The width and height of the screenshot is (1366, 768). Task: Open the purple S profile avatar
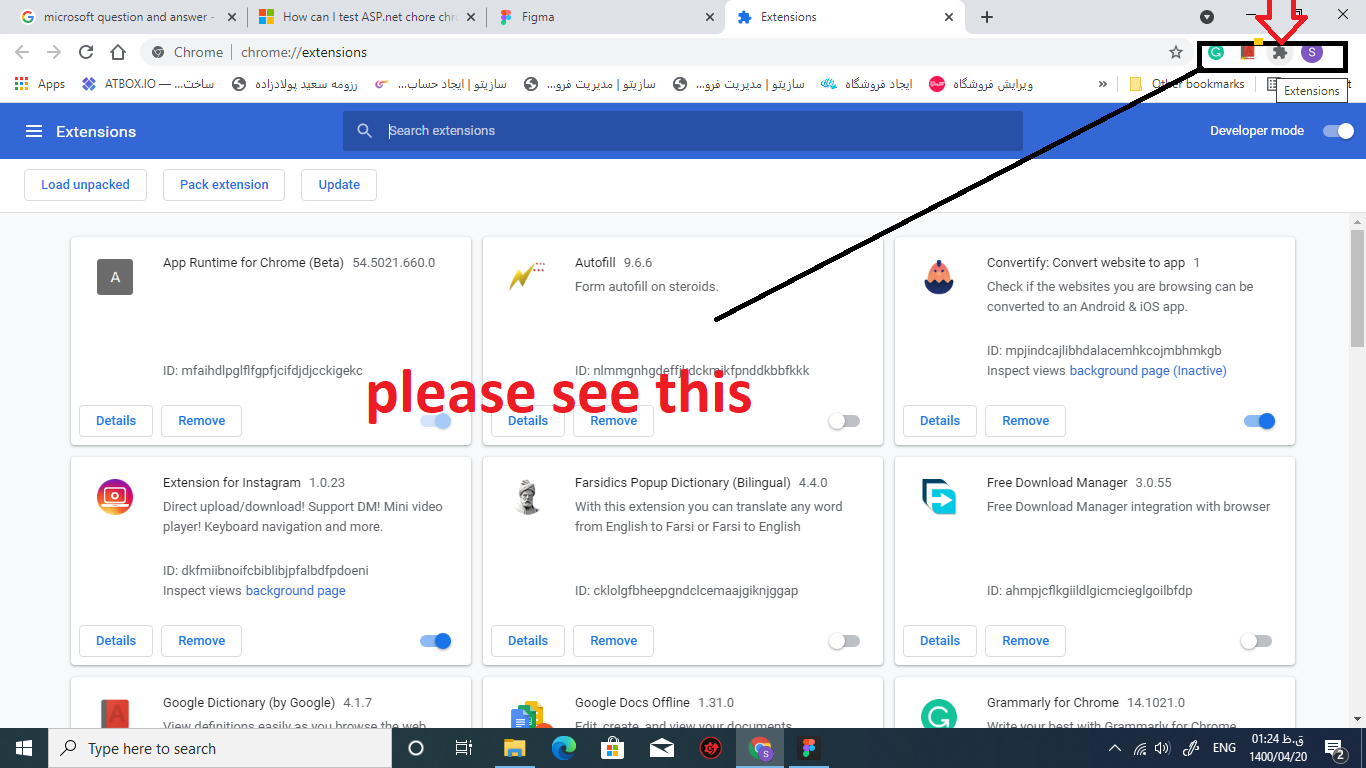[1311, 52]
